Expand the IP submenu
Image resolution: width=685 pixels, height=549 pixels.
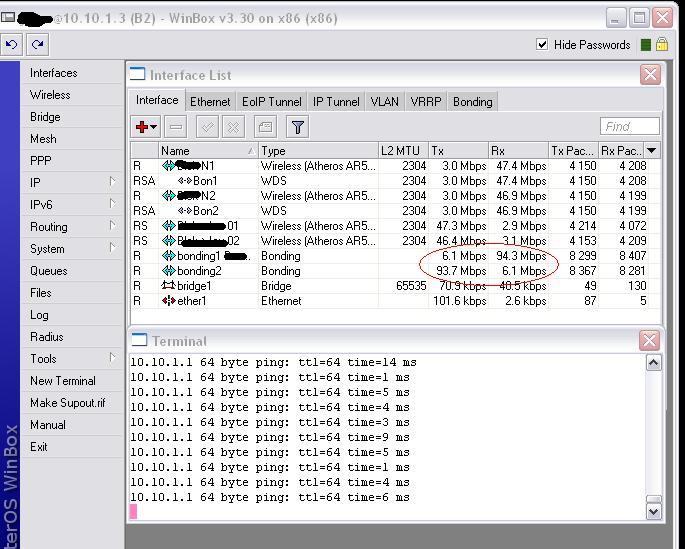tap(112, 182)
